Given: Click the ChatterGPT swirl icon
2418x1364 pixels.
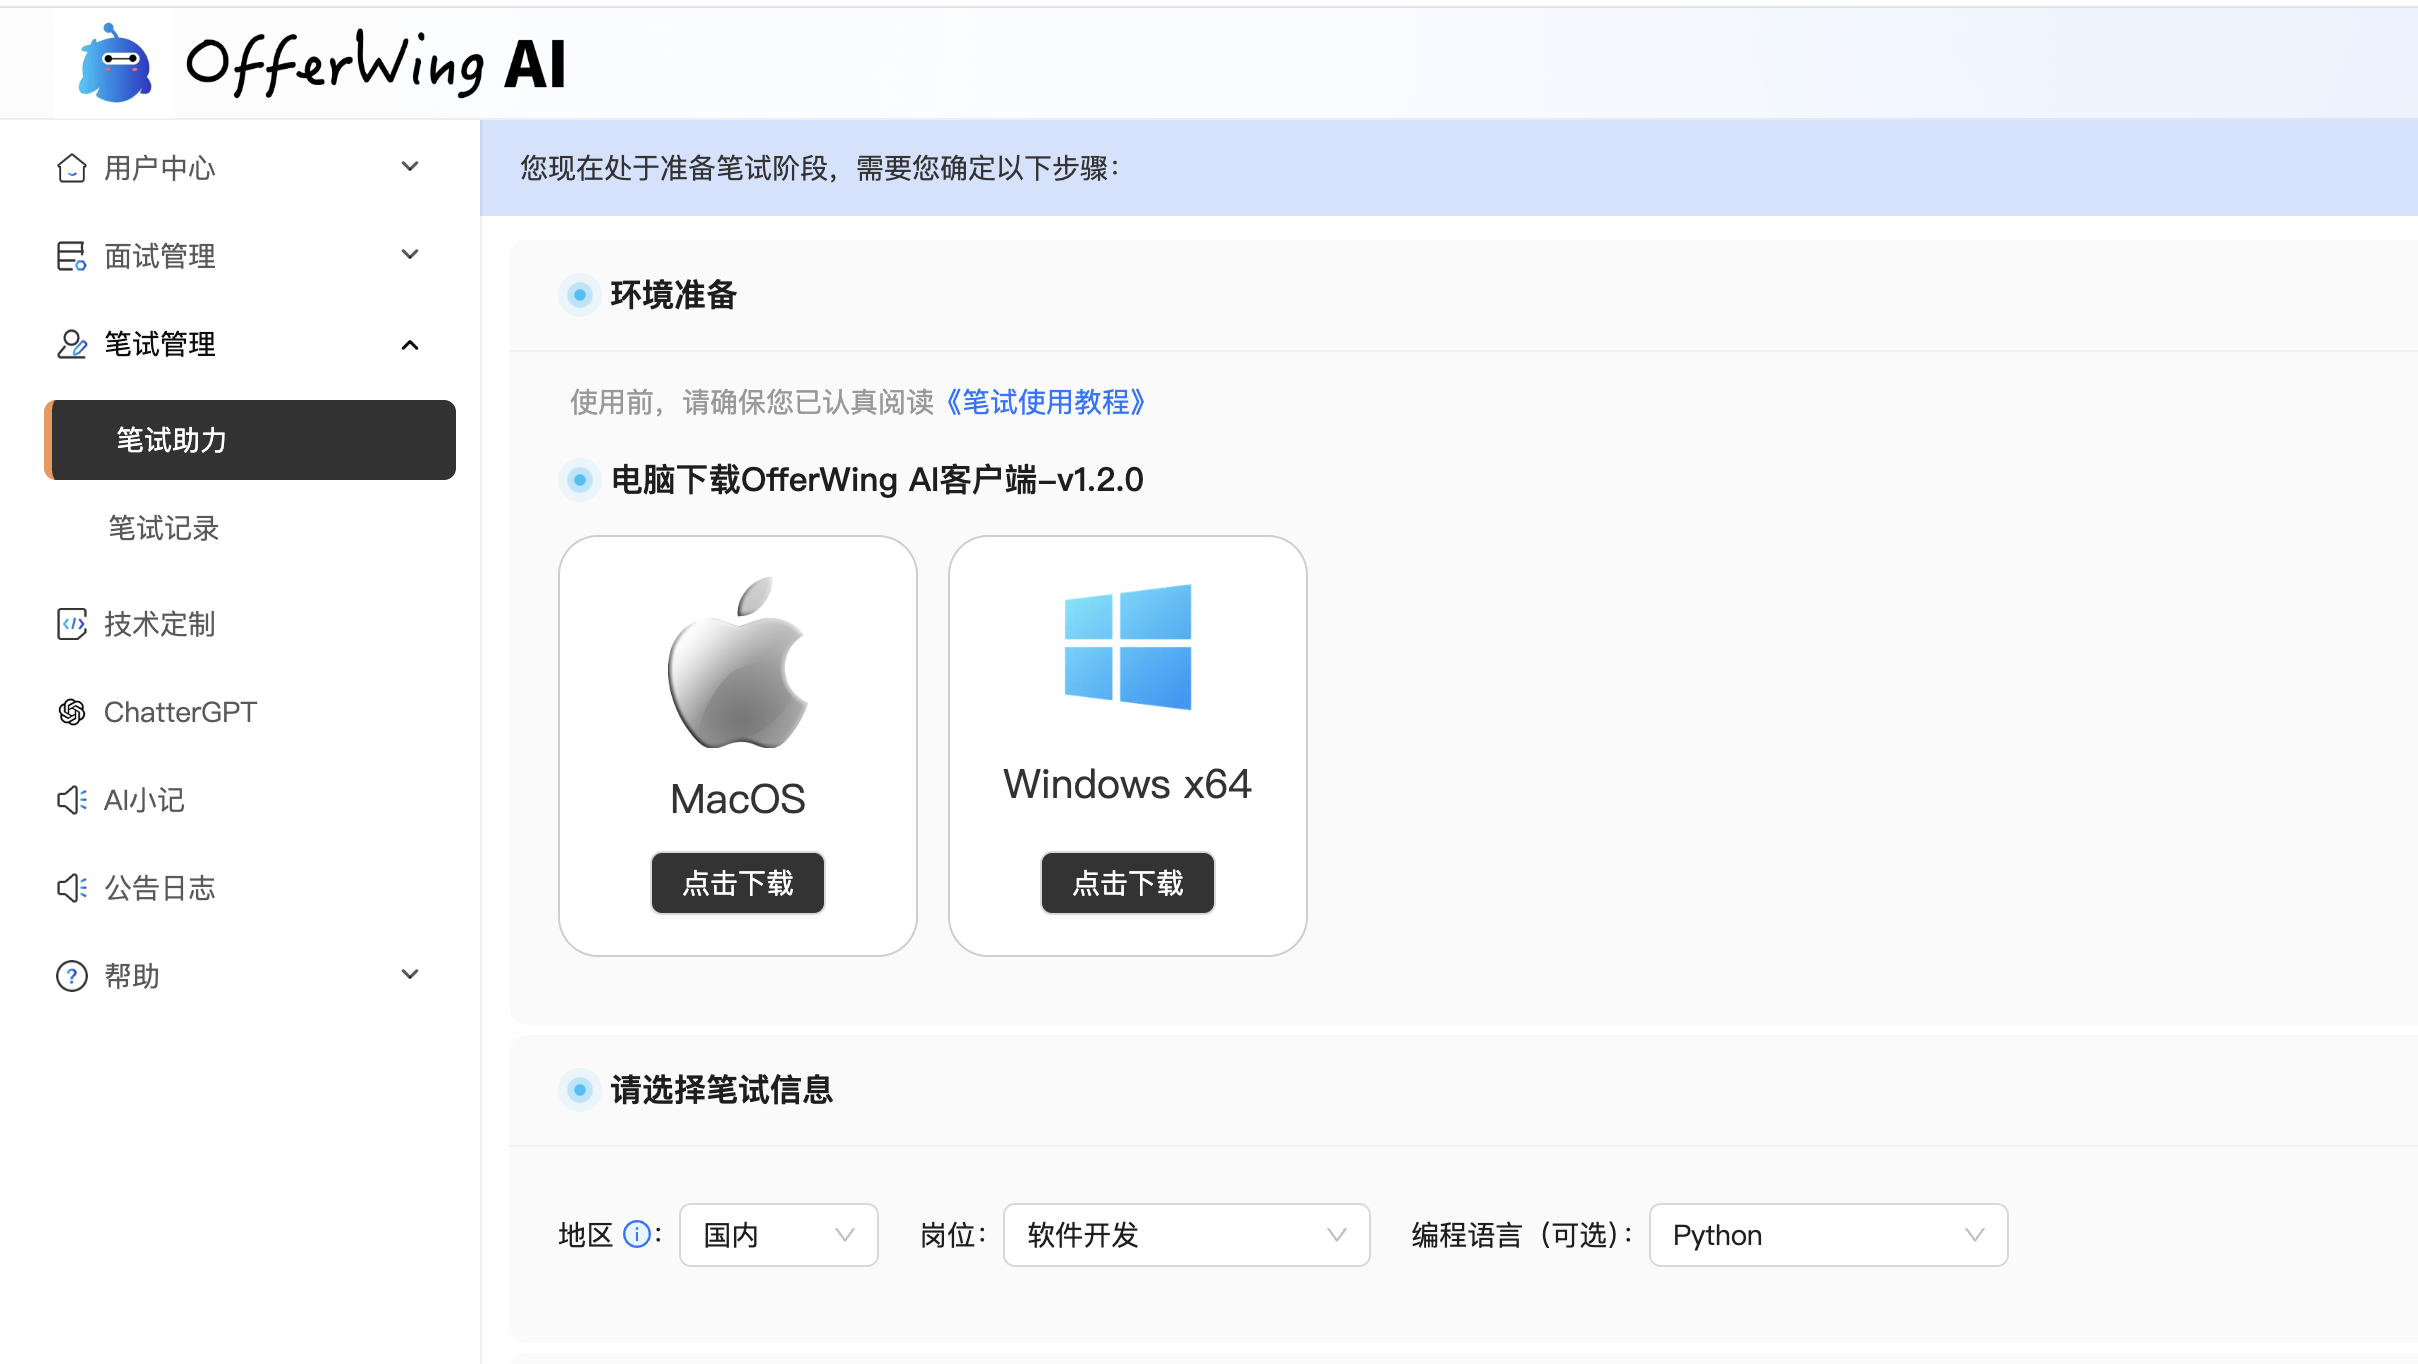Looking at the screenshot, I should [x=71, y=712].
